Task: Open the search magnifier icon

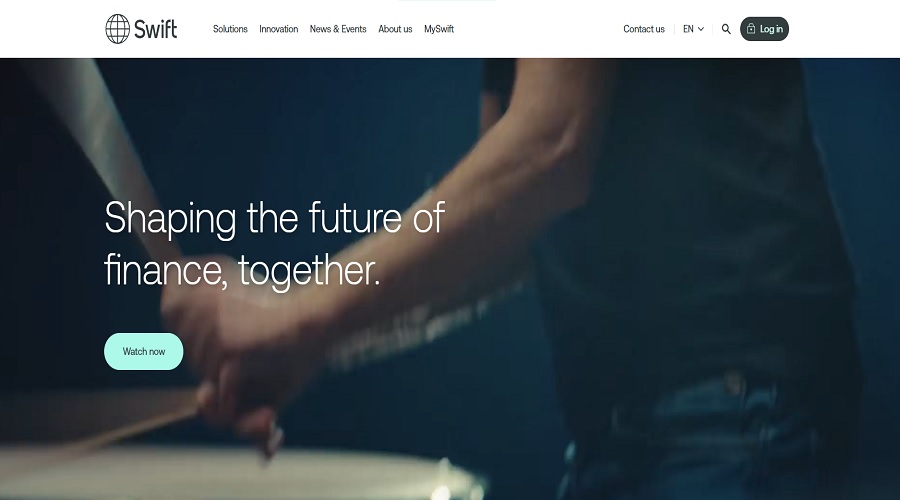Action: pos(726,29)
